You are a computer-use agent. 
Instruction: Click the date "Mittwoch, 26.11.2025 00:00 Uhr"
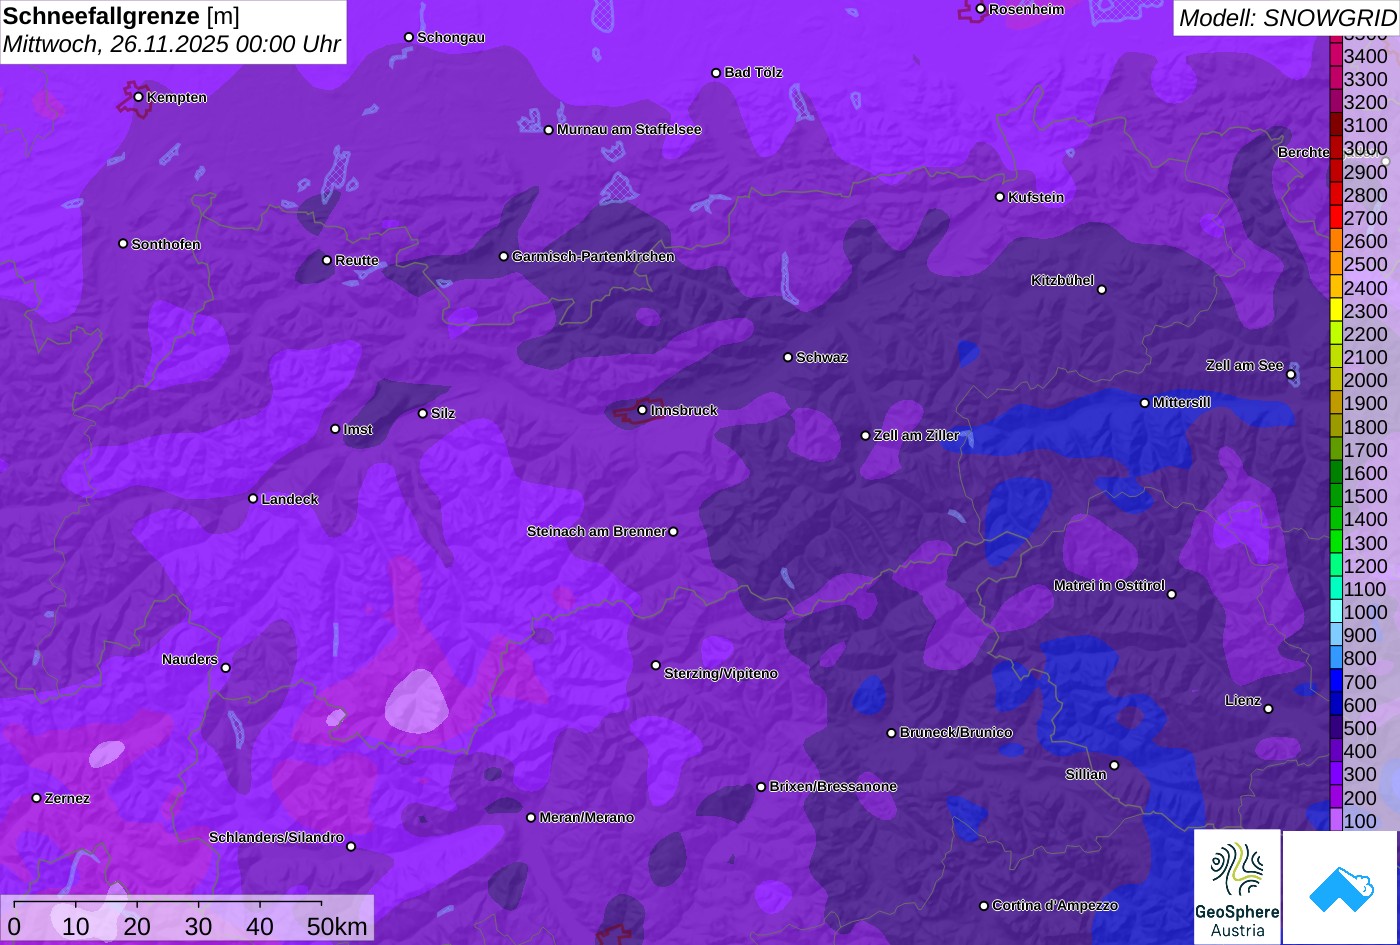point(172,45)
